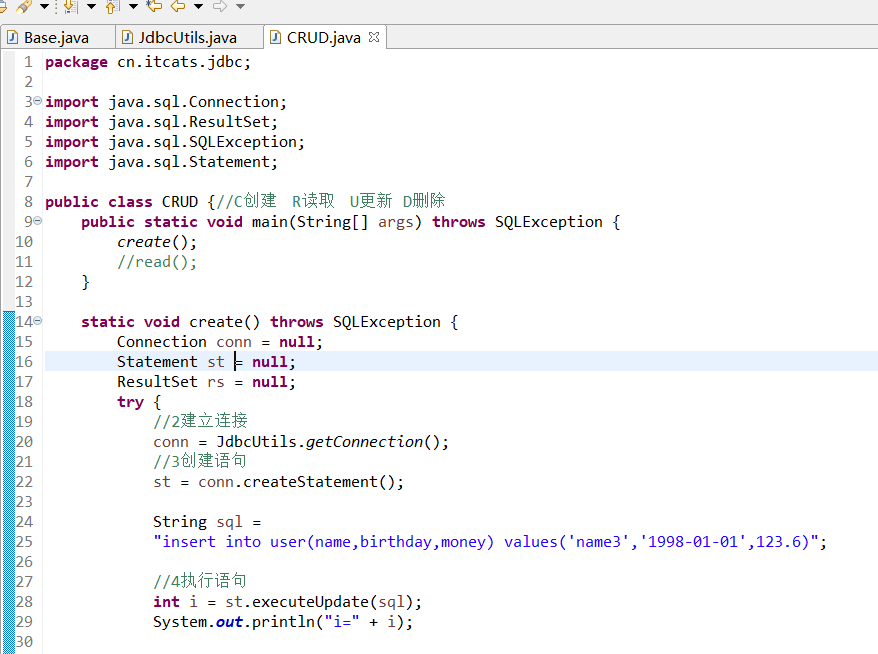Click line number 16 in the gutter

coord(24,361)
